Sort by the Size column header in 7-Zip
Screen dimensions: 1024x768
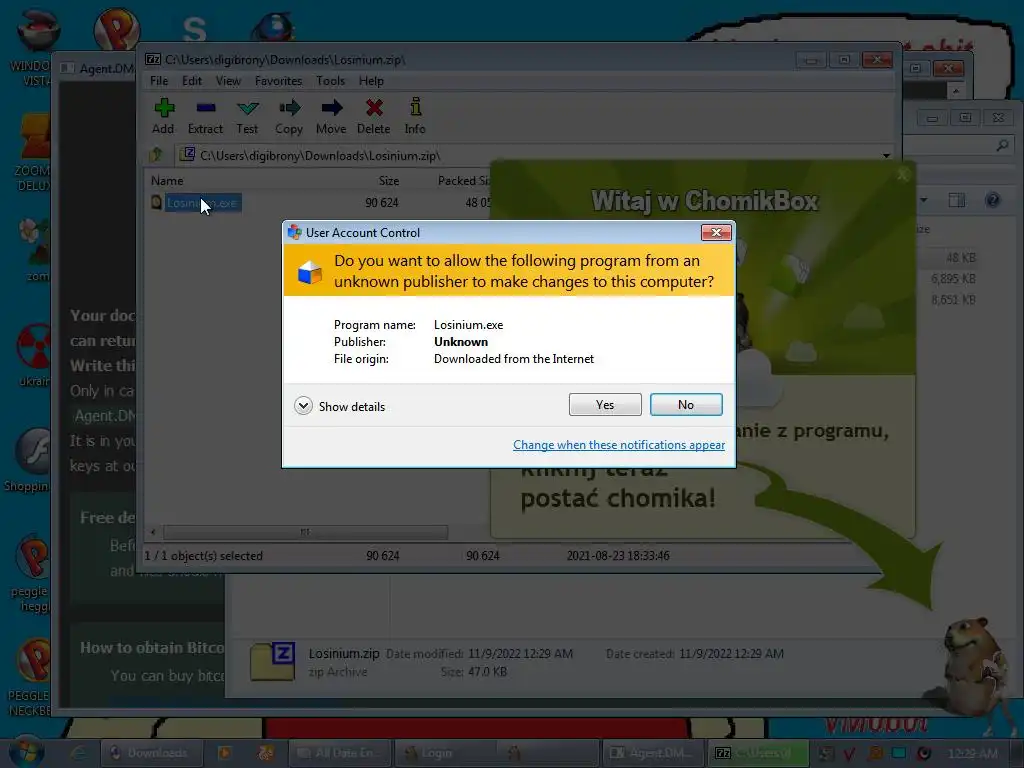(x=389, y=181)
